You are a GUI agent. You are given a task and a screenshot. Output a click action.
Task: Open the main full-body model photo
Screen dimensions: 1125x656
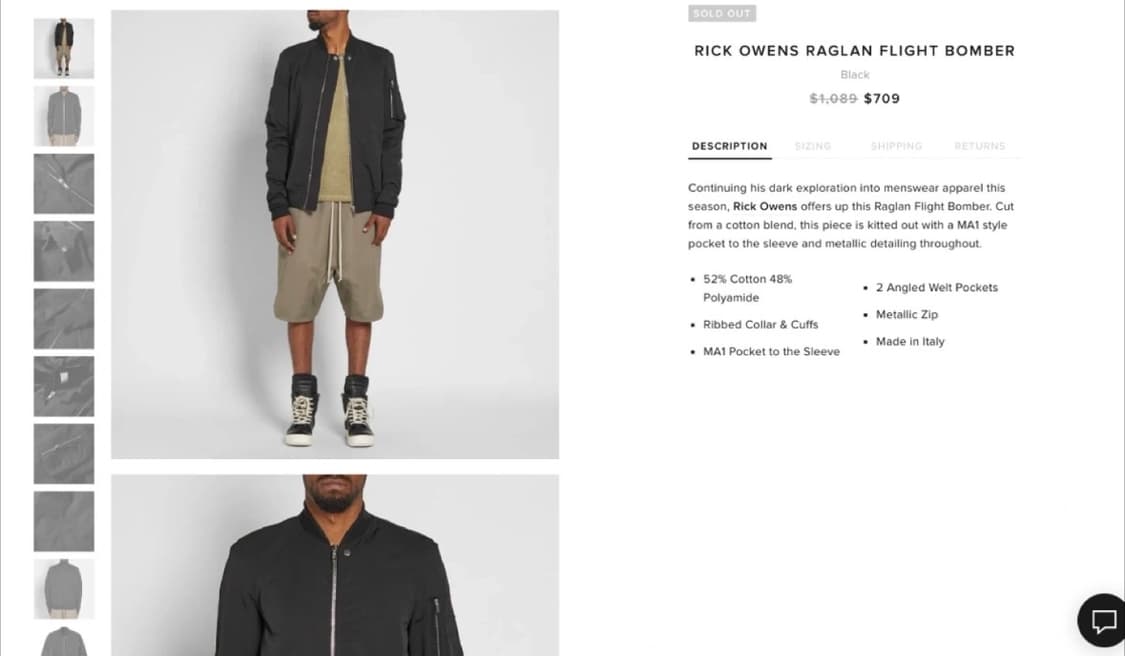point(335,235)
